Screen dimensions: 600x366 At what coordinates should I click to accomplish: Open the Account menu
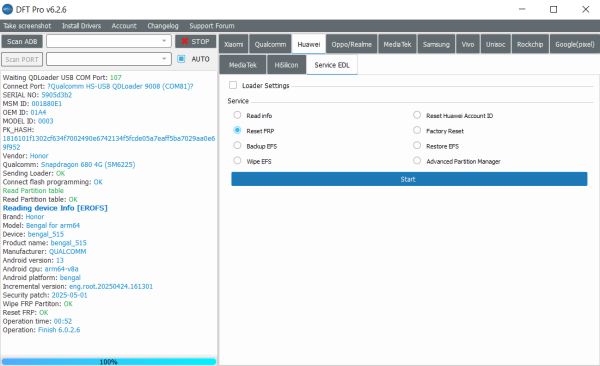[x=124, y=26]
